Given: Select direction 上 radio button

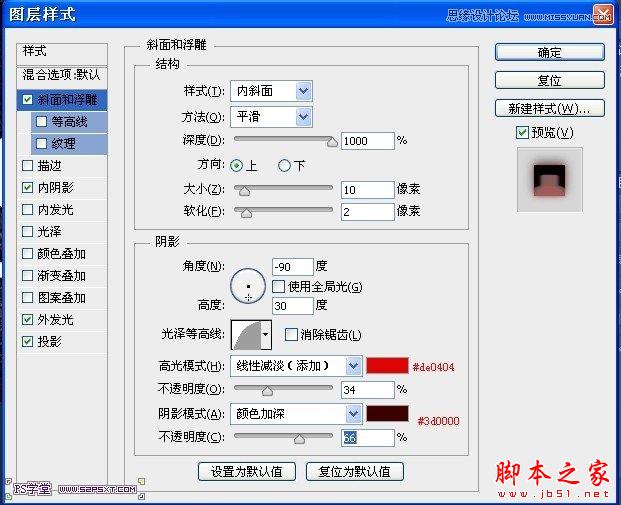Looking at the screenshot, I should (237, 165).
